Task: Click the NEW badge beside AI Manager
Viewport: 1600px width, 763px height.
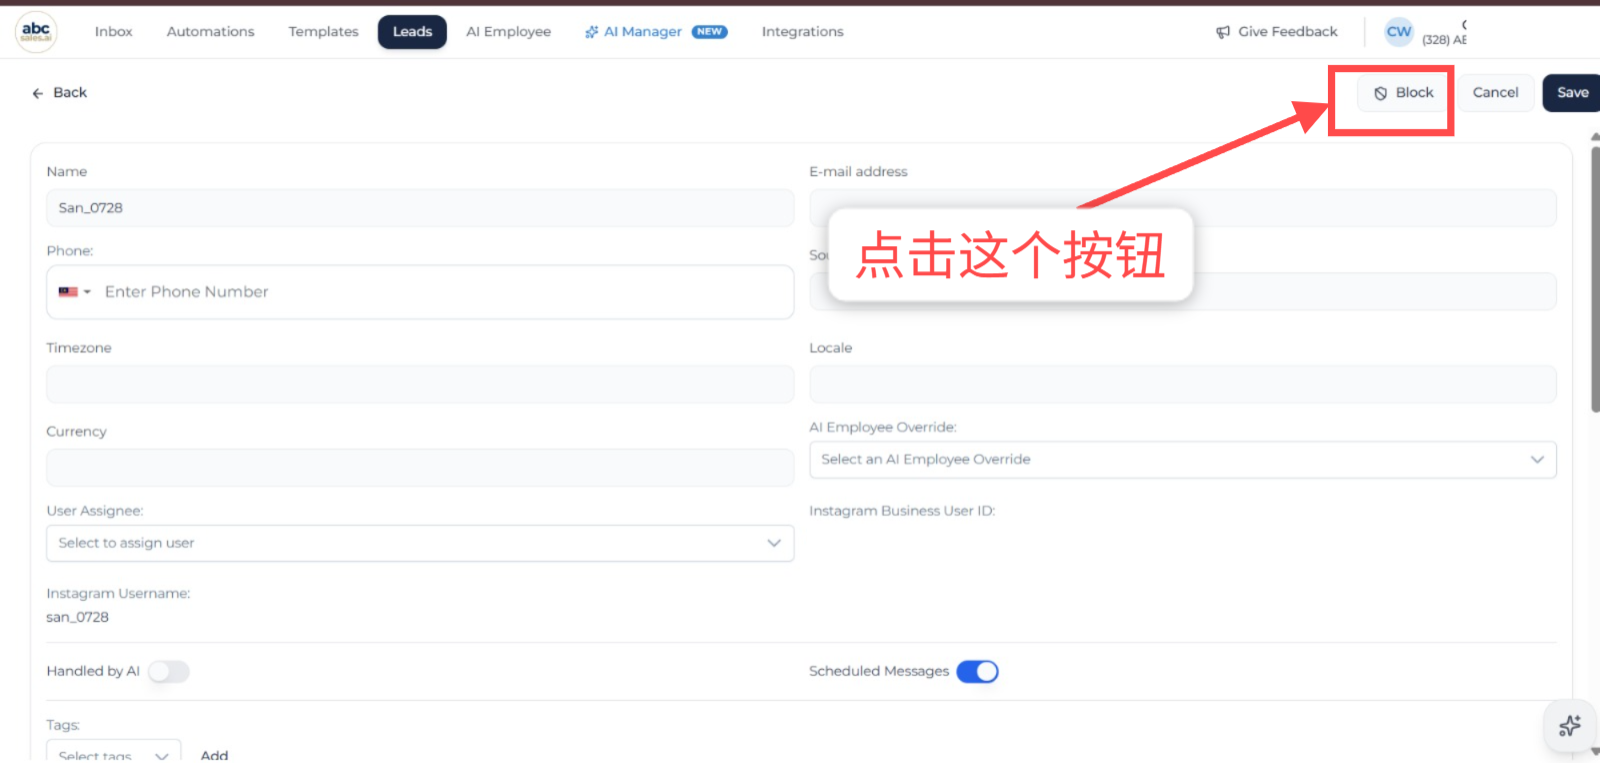Action: click(x=710, y=32)
